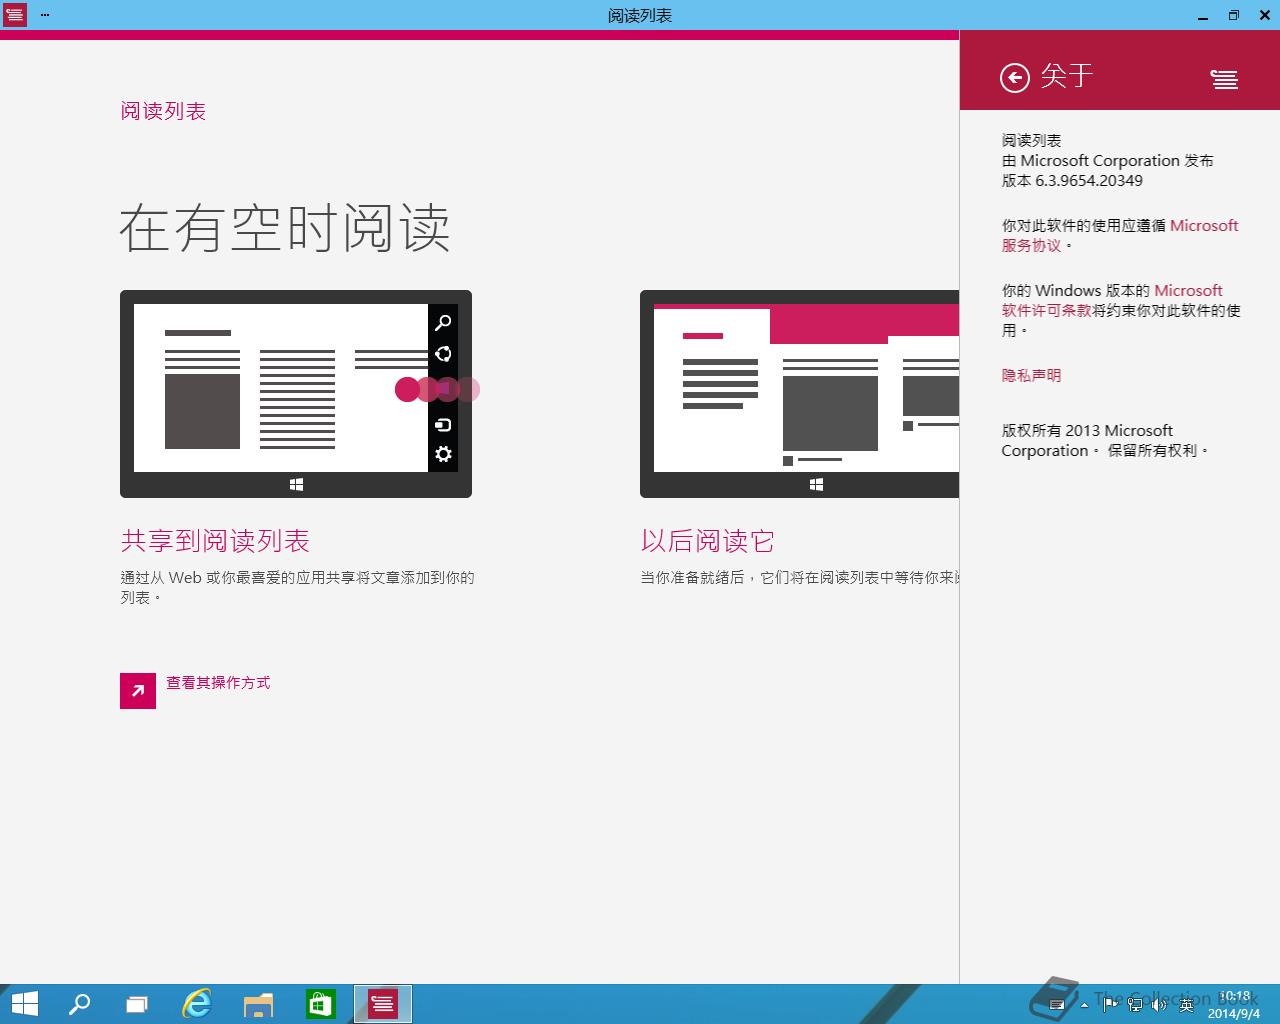Show hidden tray icons arrow
Viewport: 1280px width, 1024px height.
[1086, 1005]
